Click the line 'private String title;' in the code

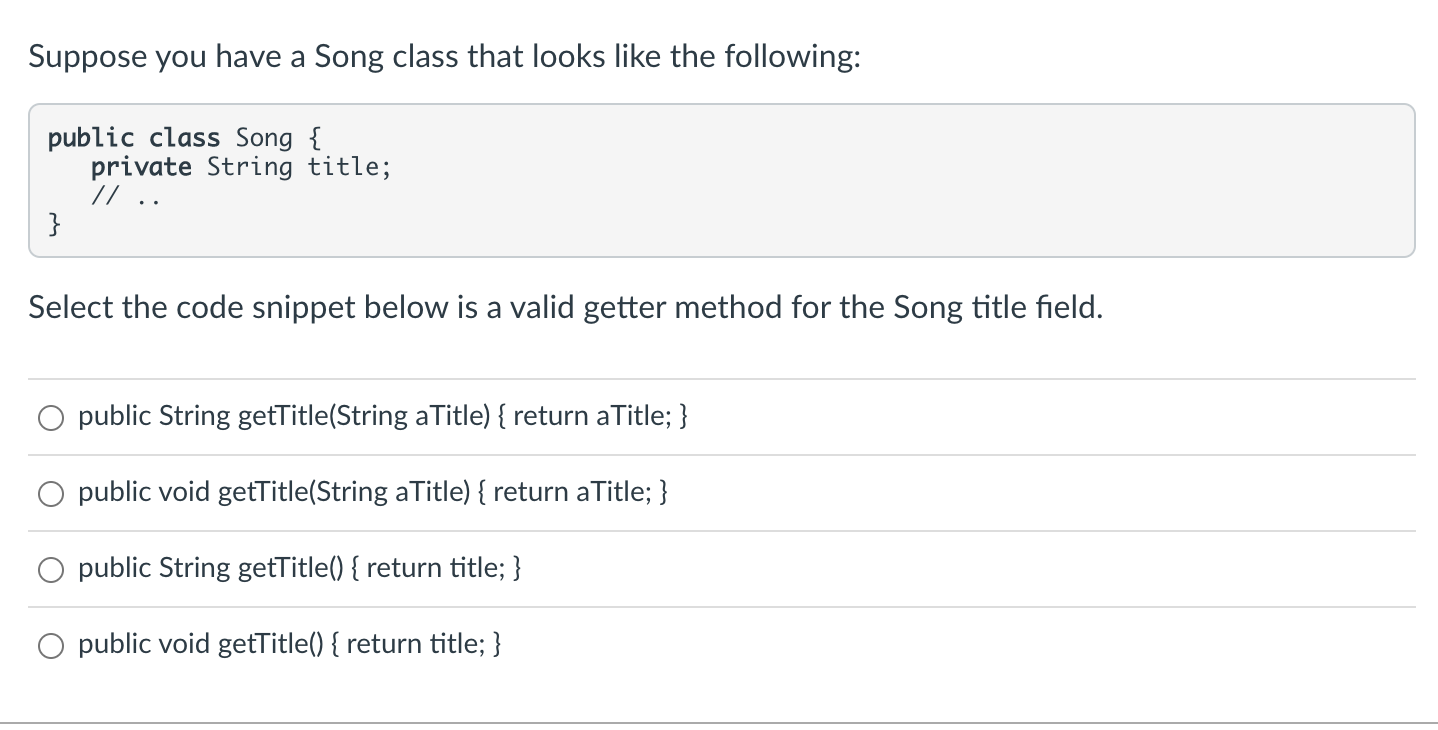click(241, 166)
